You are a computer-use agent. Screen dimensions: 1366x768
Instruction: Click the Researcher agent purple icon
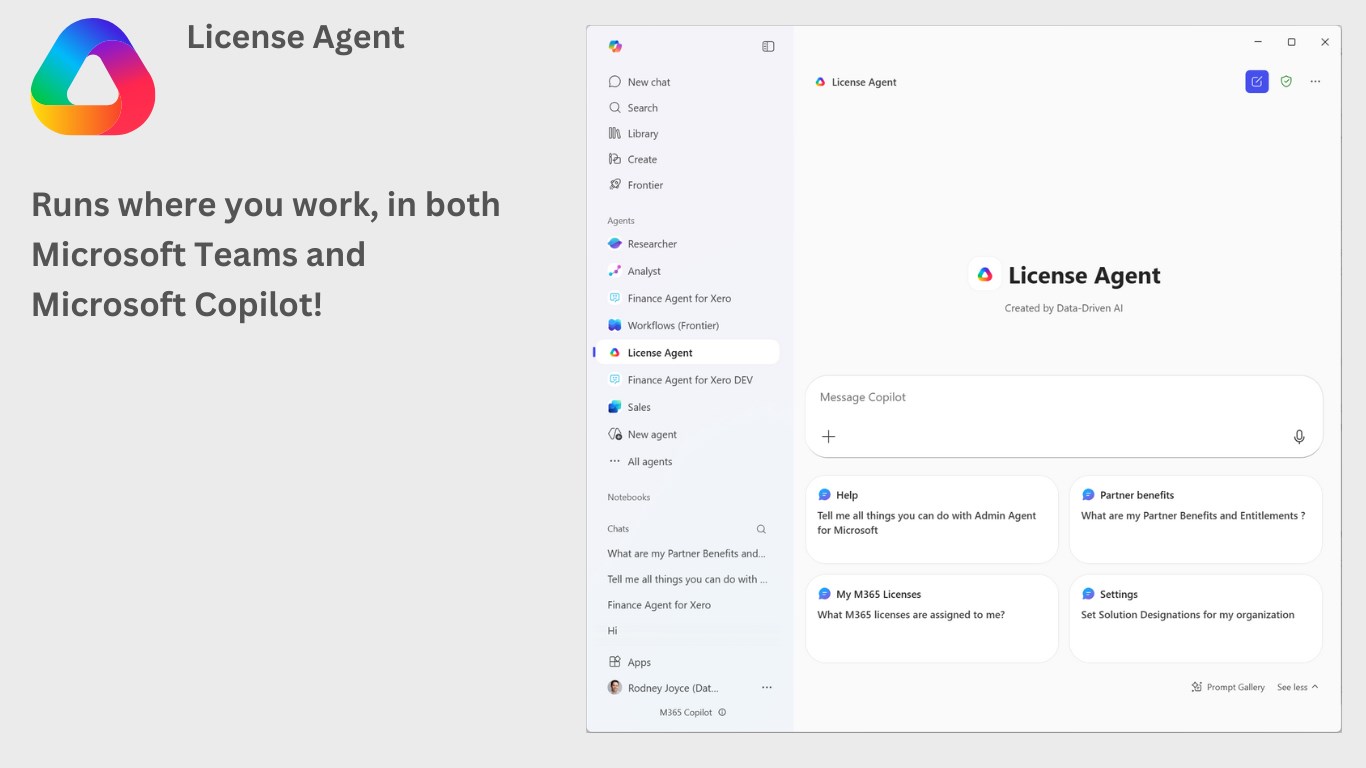click(x=615, y=244)
